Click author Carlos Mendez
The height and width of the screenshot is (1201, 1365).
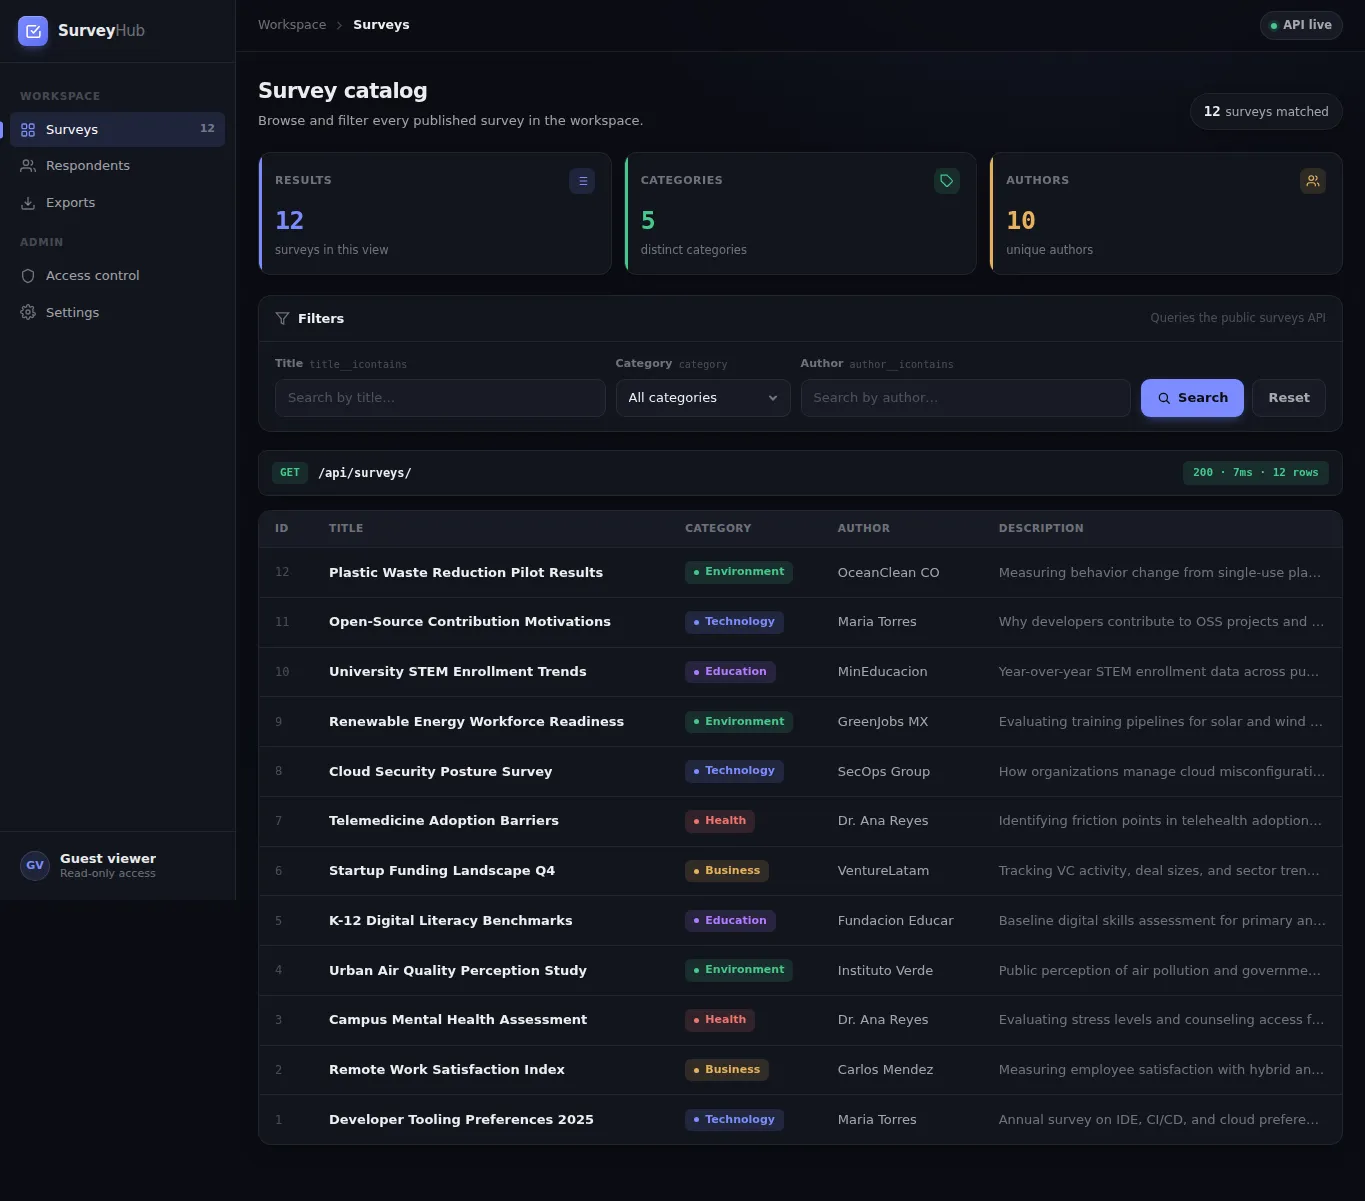point(885,1070)
